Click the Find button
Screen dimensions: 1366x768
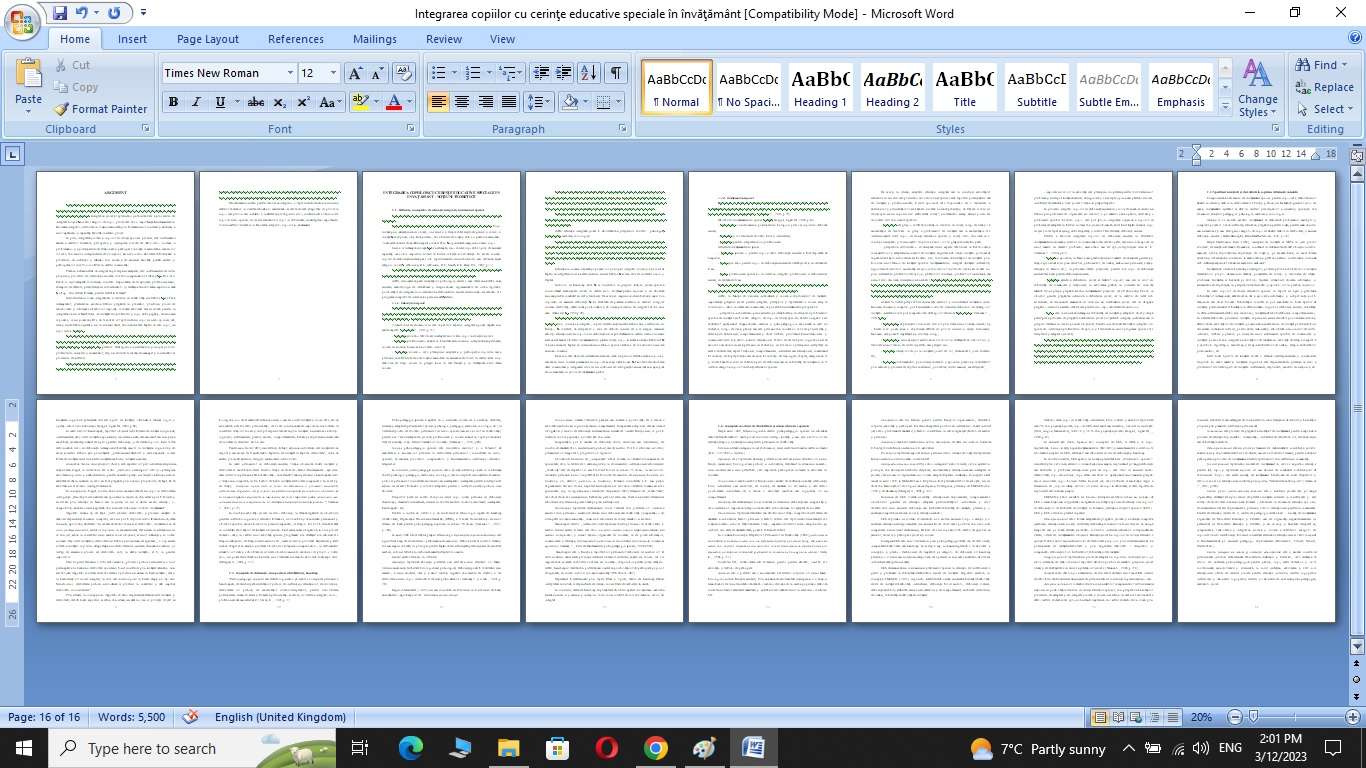click(x=1322, y=64)
